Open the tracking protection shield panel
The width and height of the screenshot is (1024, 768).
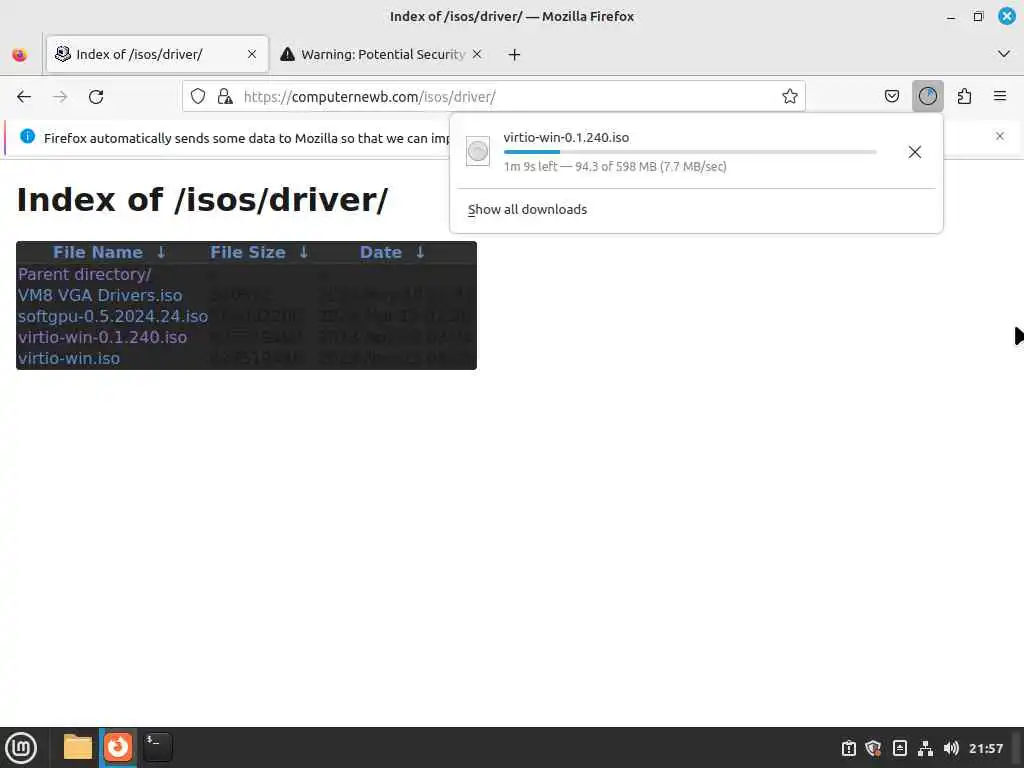tap(198, 97)
